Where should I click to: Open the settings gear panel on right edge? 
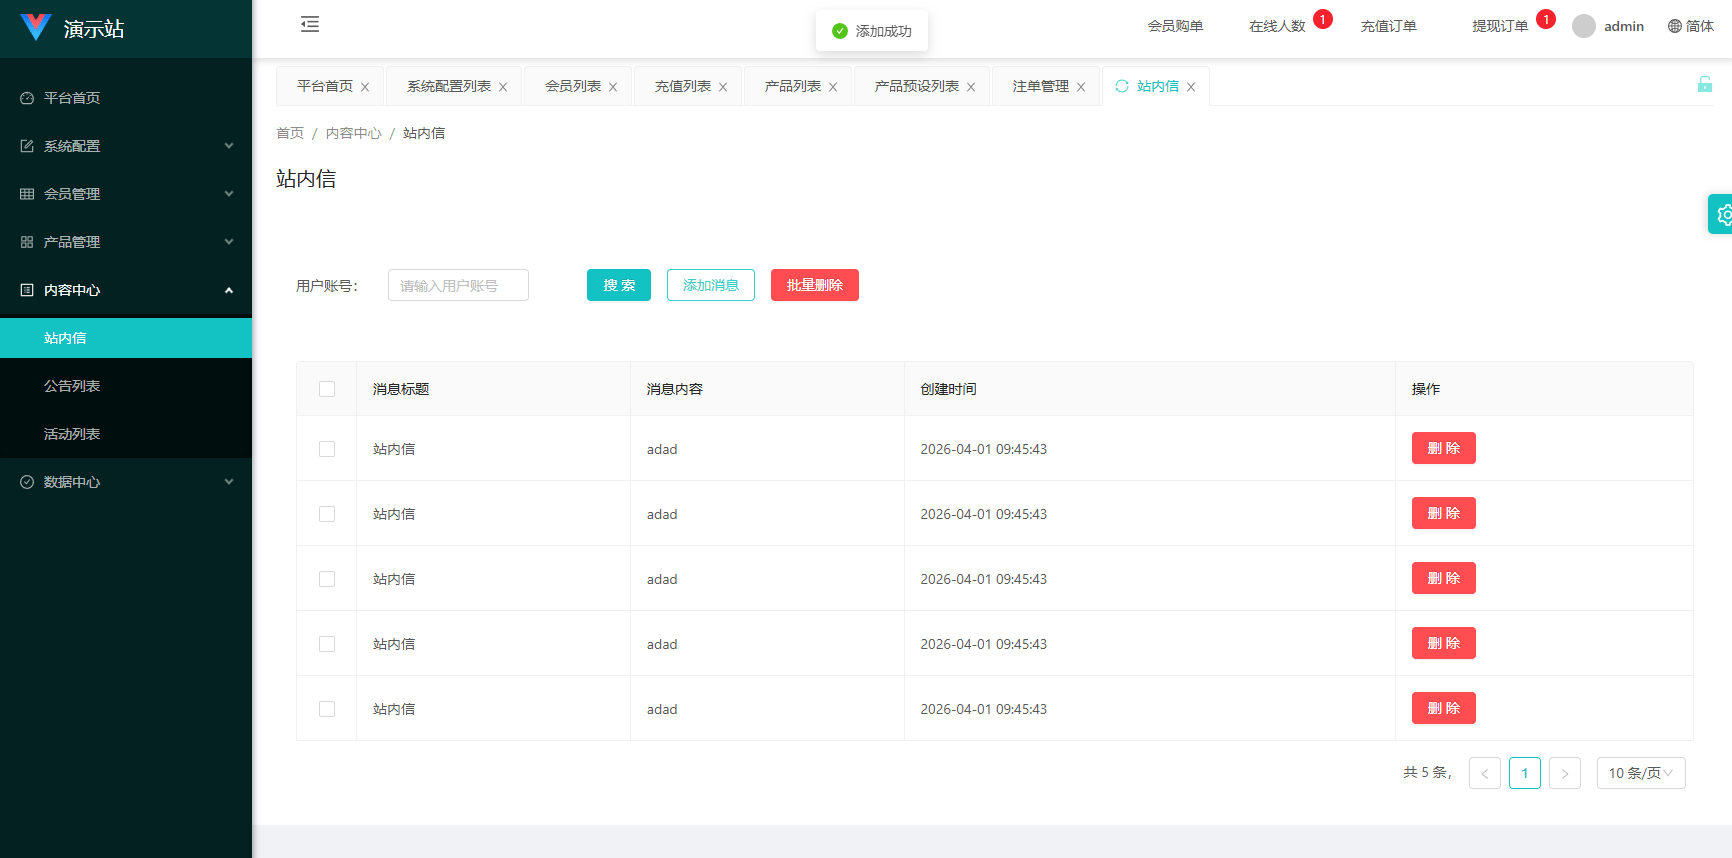(x=1722, y=214)
